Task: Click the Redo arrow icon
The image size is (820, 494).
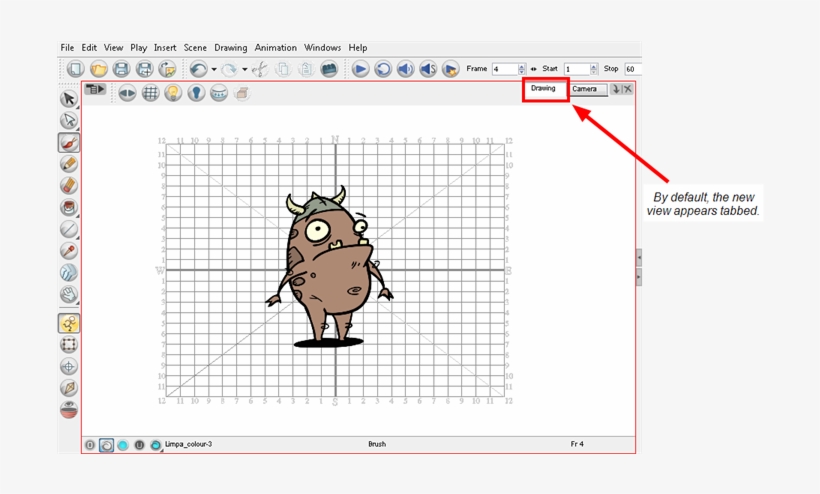Action: point(229,69)
